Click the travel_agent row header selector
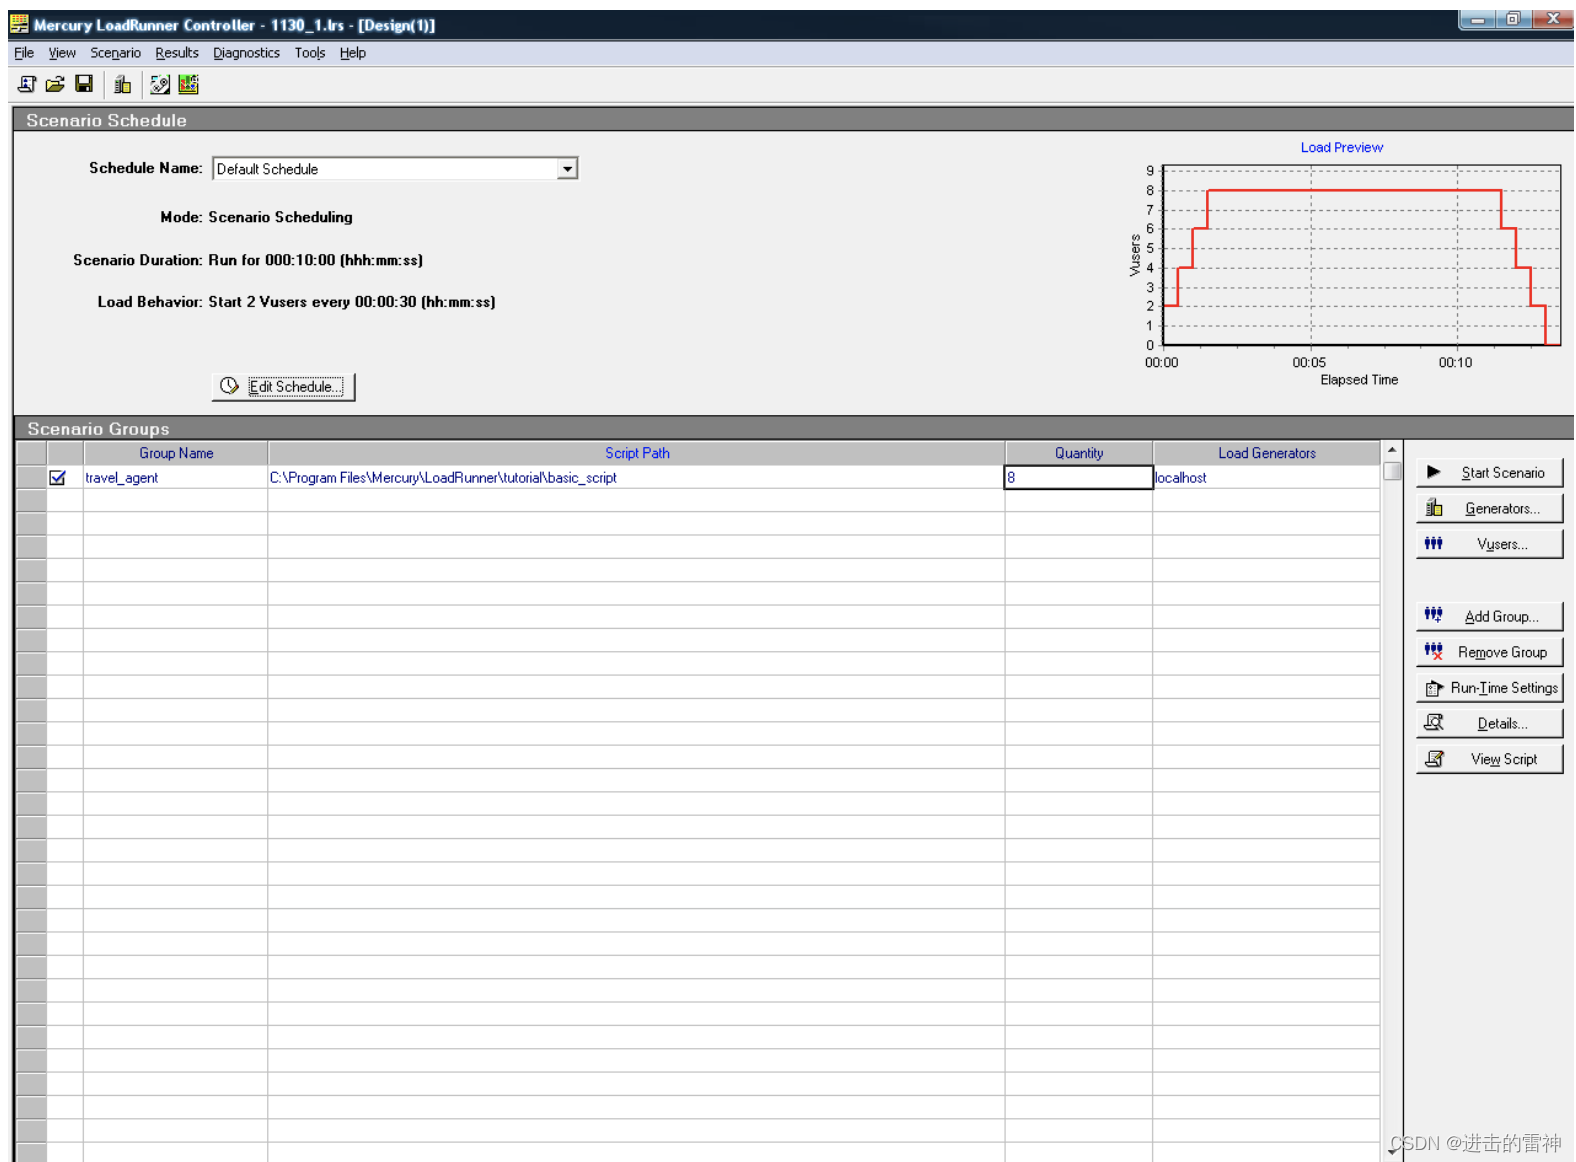Viewport: 1576px width, 1162px height. [x=31, y=477]
